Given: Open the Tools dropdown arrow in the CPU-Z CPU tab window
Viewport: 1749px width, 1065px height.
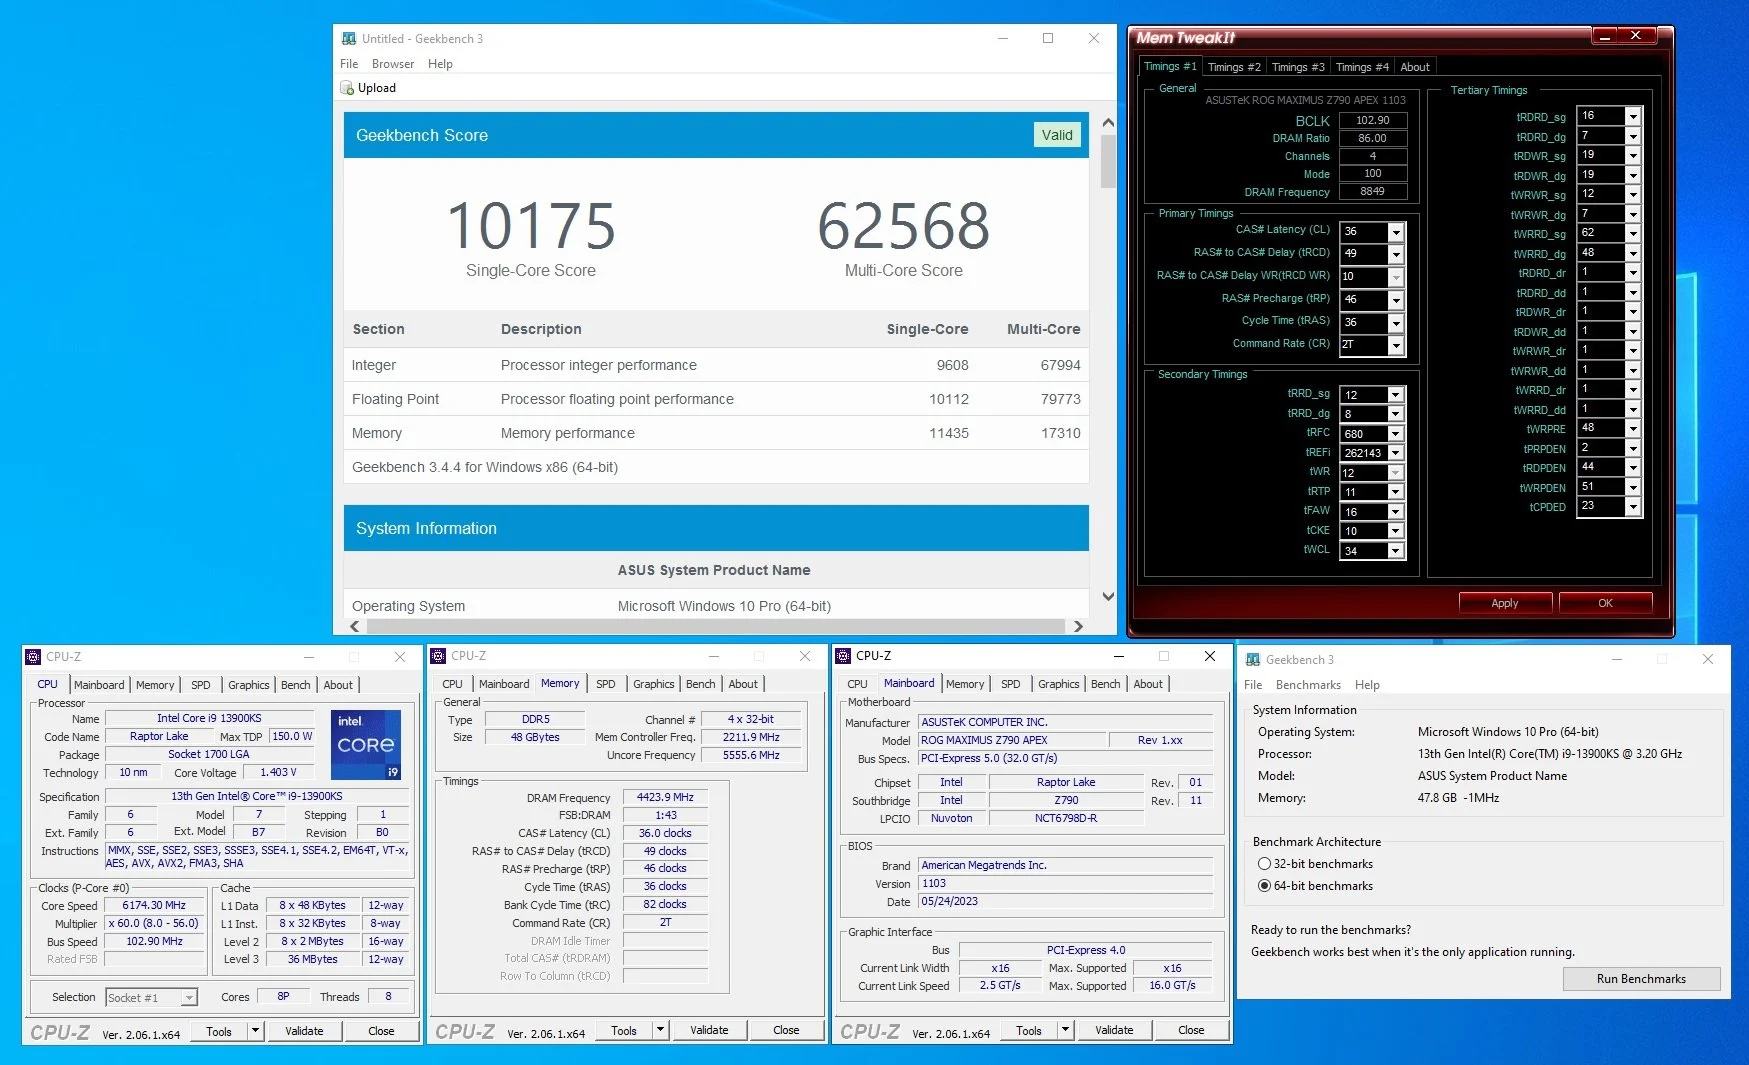Looking at the screenshot, I should 255,1031.
